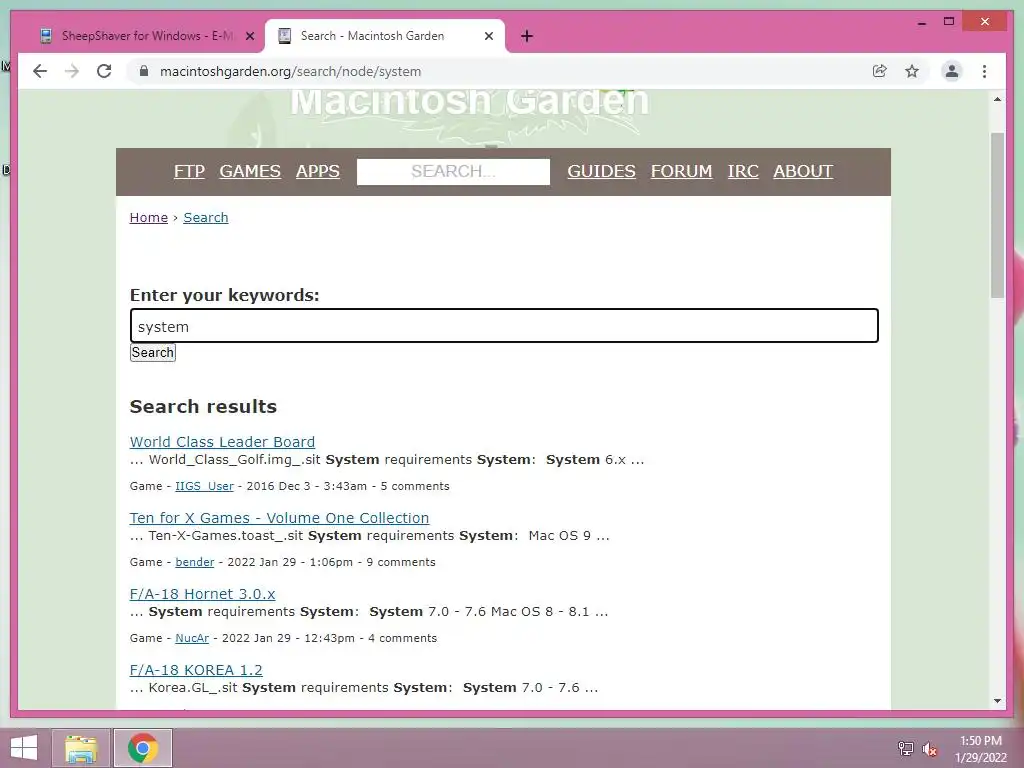Viewport: 1024px width, 768px height.
Task: Click the Home breadcrumb link
Action: pyautogui.click(x=149, y=217)
